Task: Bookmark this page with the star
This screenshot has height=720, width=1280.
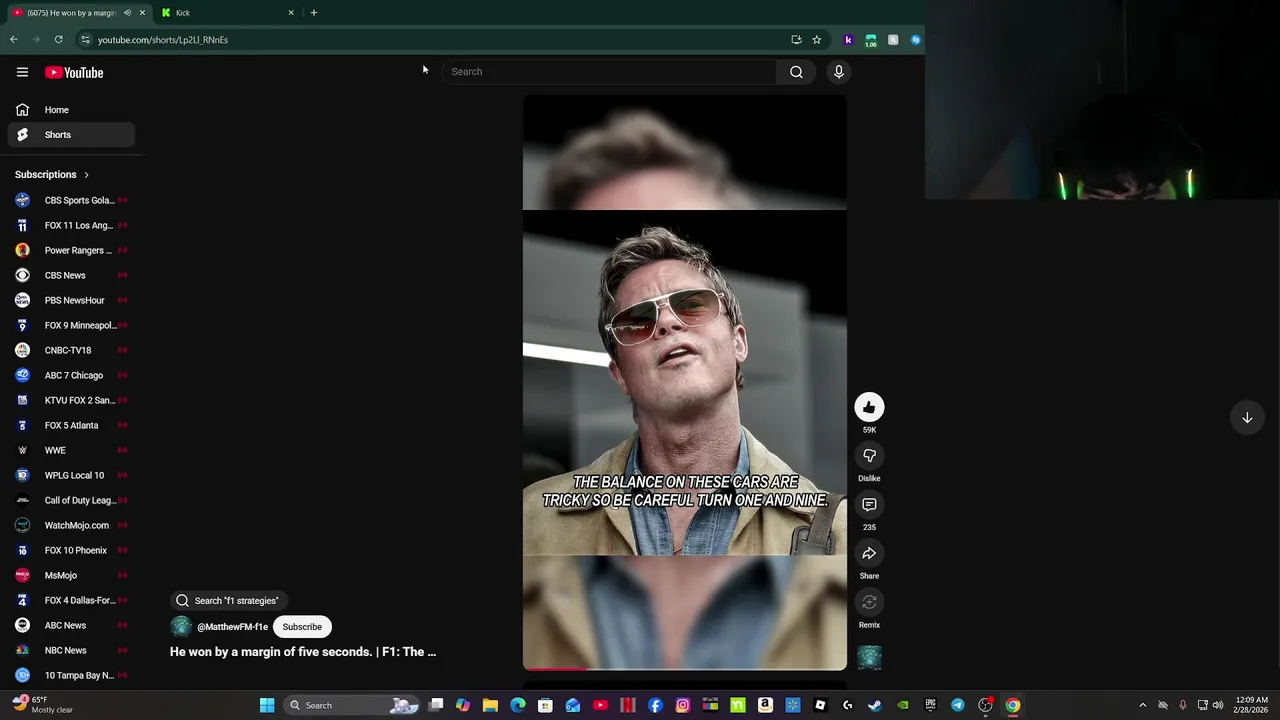Action: [817, 40]
